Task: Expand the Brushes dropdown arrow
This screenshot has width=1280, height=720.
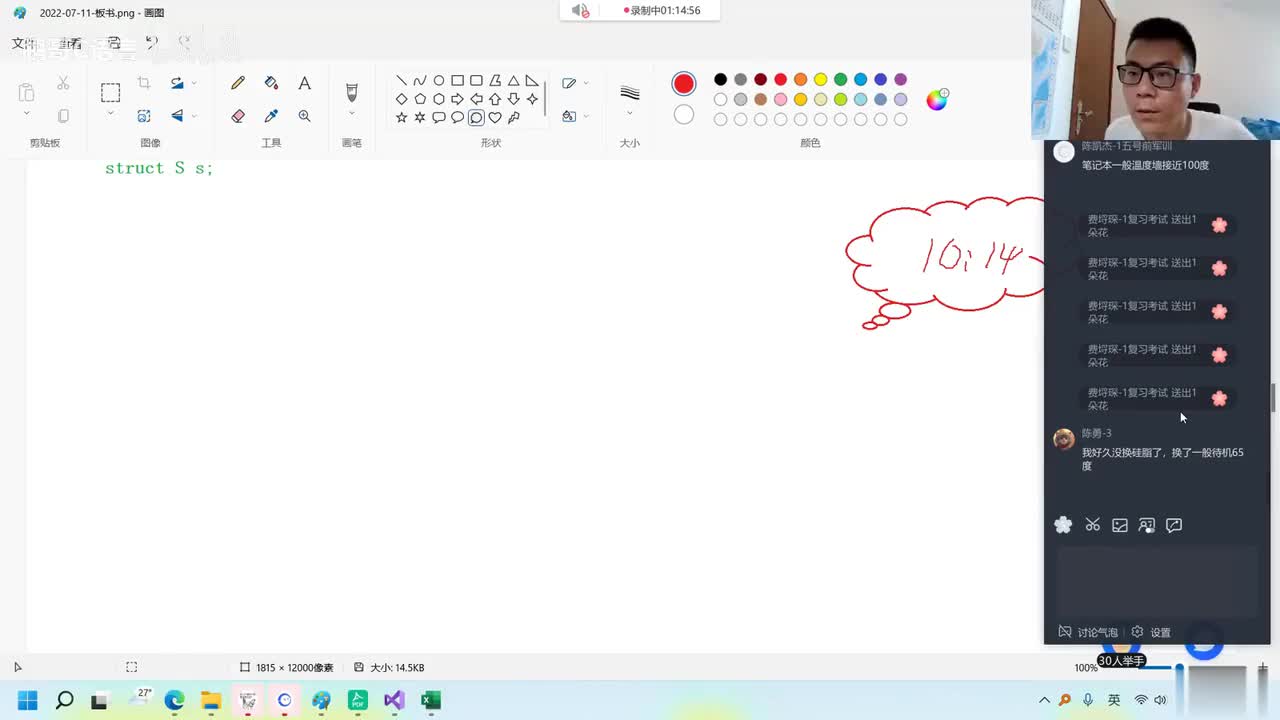Action: (351, 114)
